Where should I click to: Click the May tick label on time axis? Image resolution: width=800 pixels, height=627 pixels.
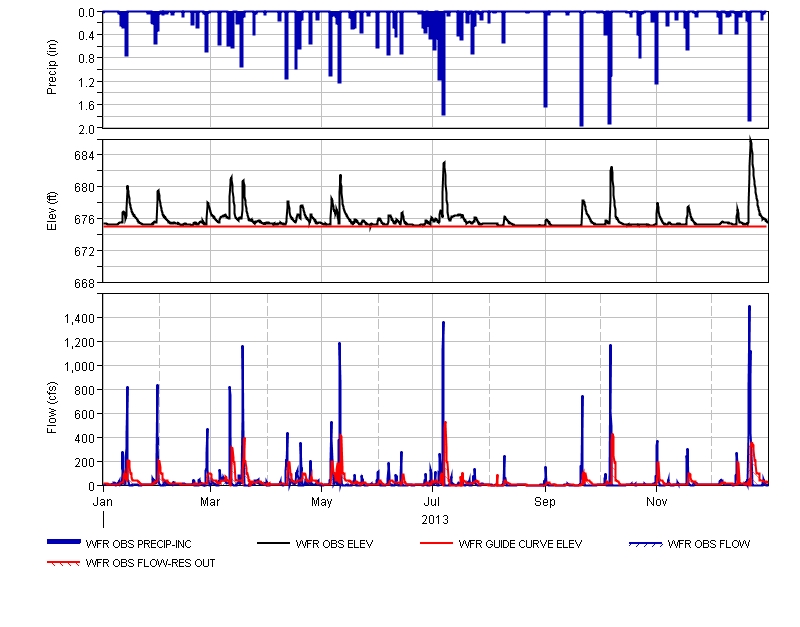pos(321,502)
